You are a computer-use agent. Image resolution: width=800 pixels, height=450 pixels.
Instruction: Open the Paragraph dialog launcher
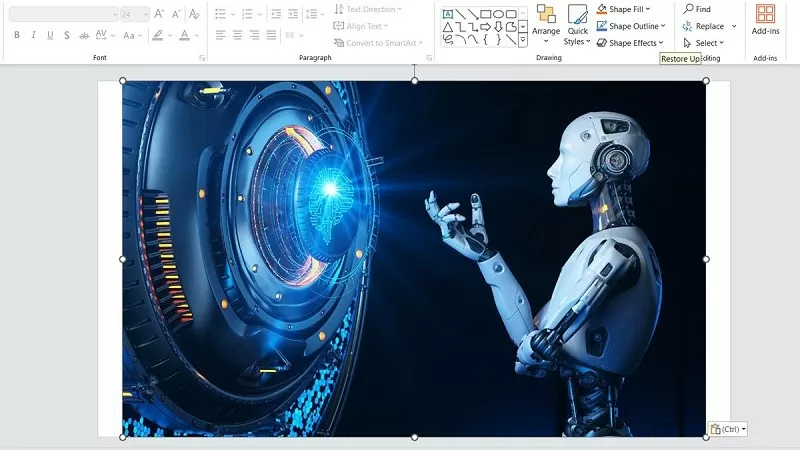point(429,58)
